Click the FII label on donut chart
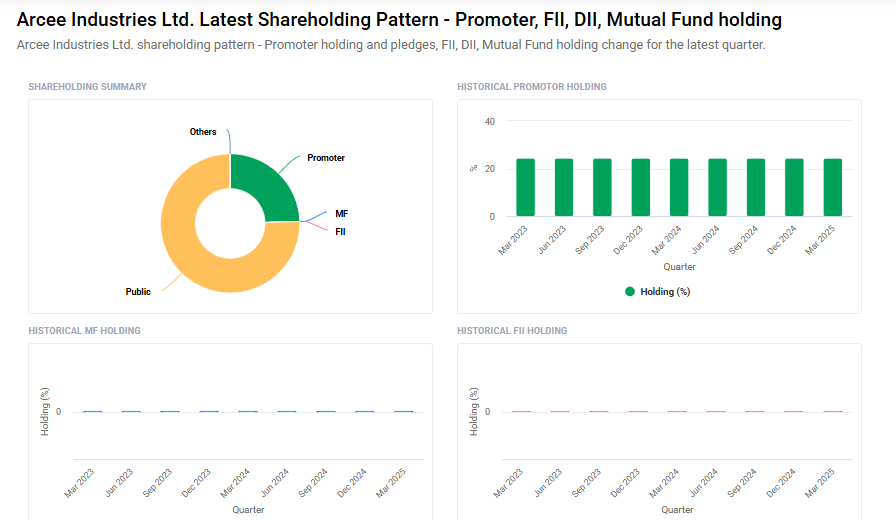 point(340,231)
